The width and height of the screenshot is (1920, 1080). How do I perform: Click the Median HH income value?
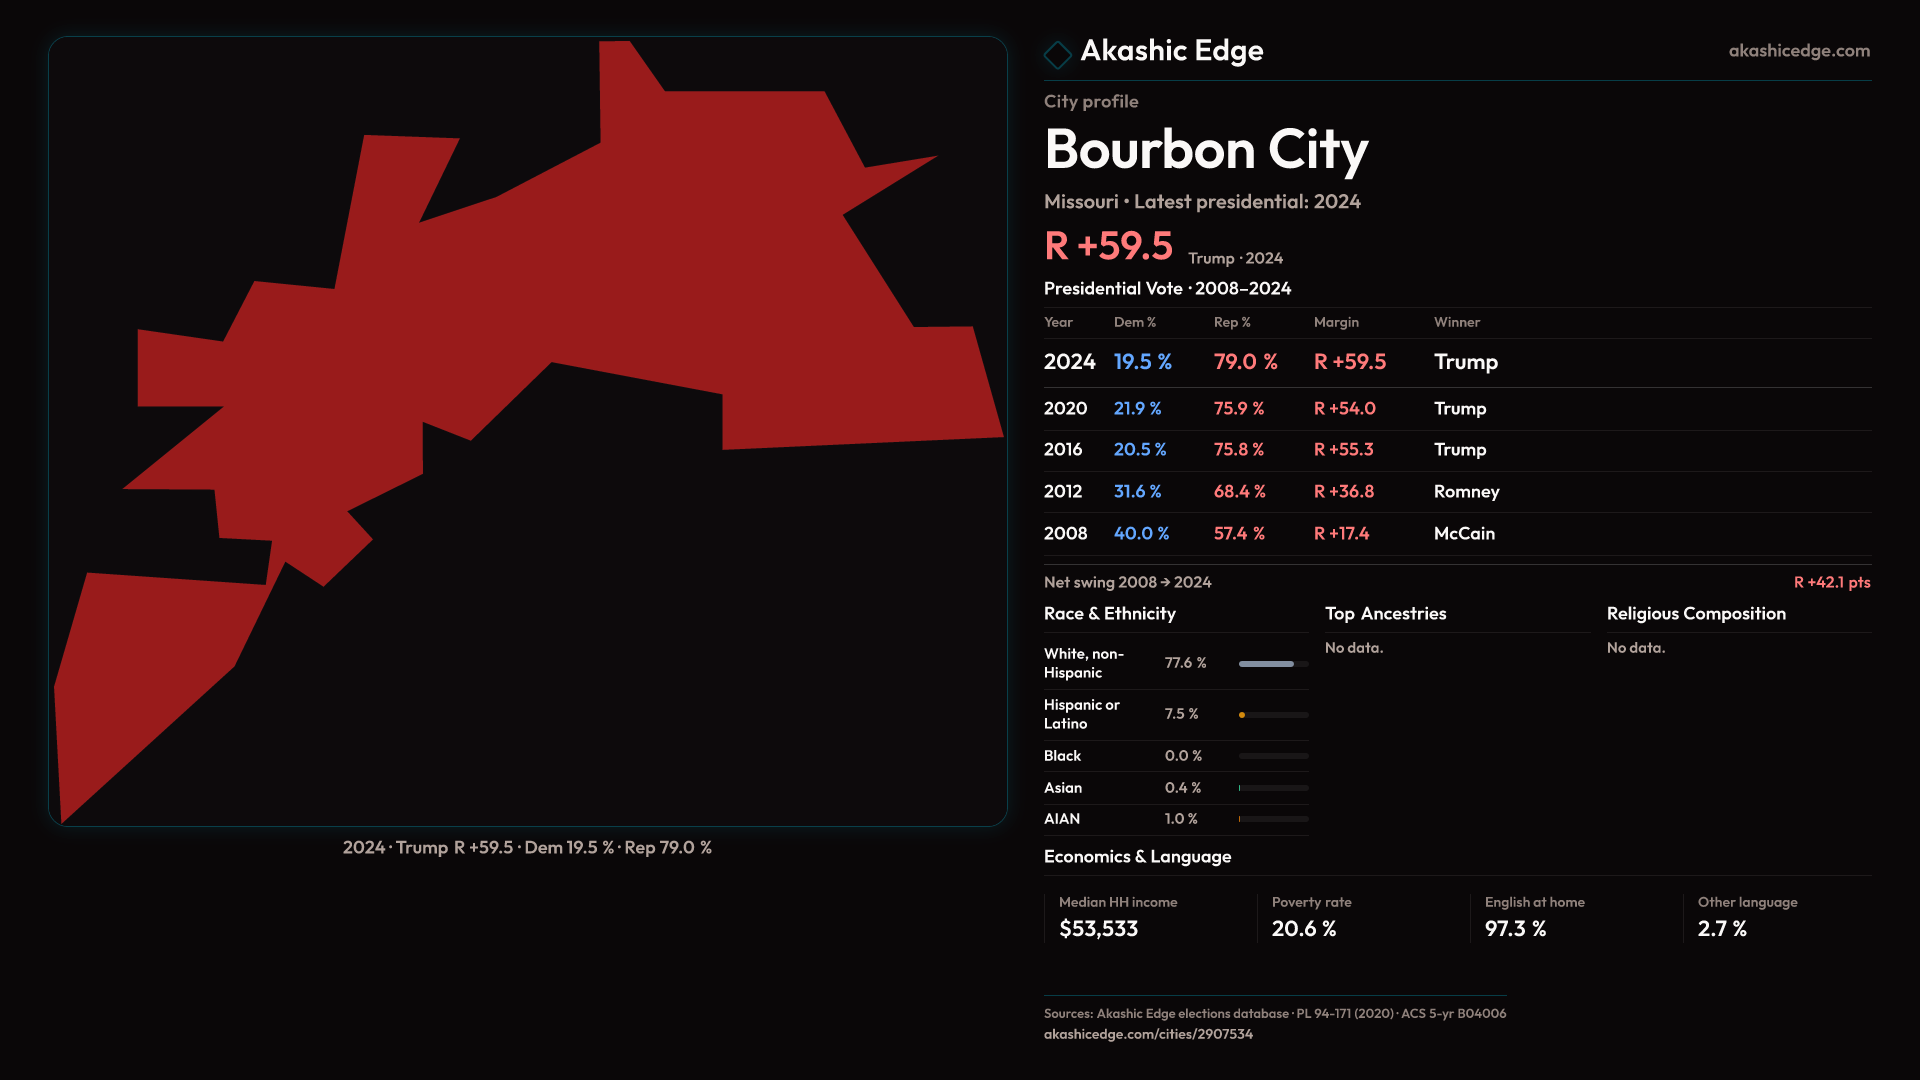pyautogui.click(x=1098, y=929)
